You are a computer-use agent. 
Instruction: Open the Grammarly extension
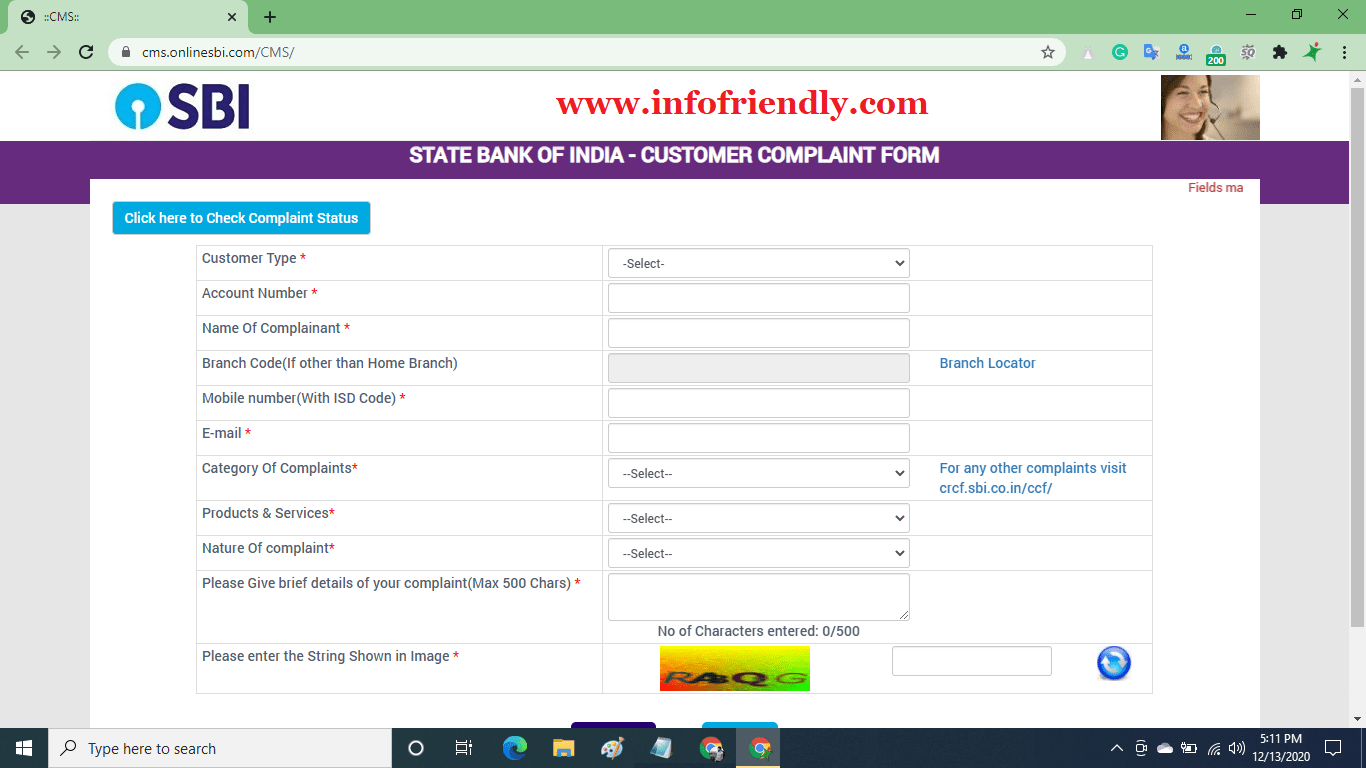point(1119,51)
